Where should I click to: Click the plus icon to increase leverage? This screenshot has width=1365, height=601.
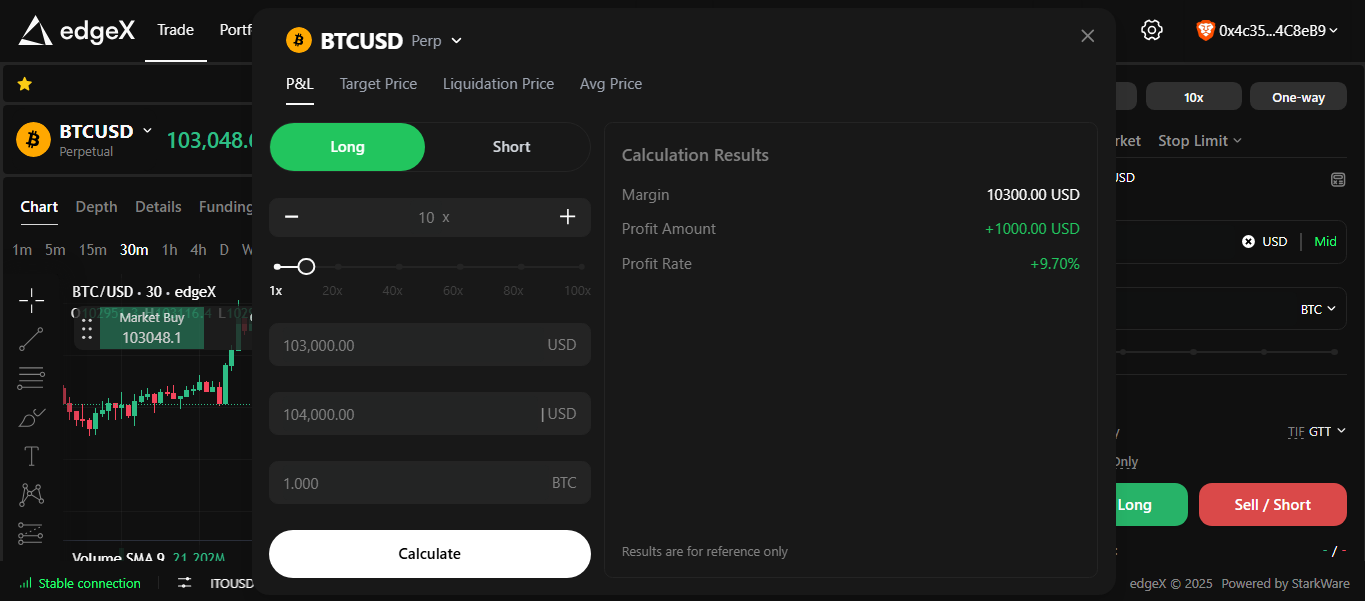coord(567,217)
